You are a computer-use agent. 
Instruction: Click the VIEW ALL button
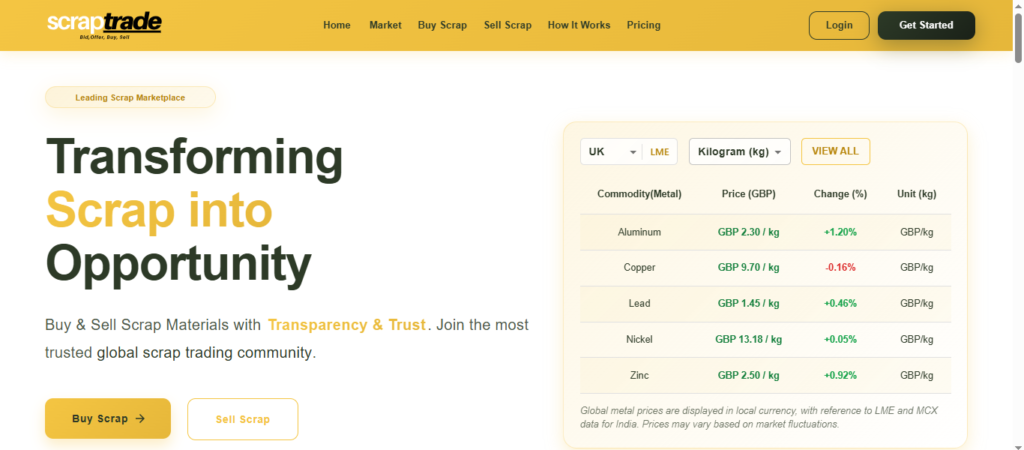(x=835, y=151)
